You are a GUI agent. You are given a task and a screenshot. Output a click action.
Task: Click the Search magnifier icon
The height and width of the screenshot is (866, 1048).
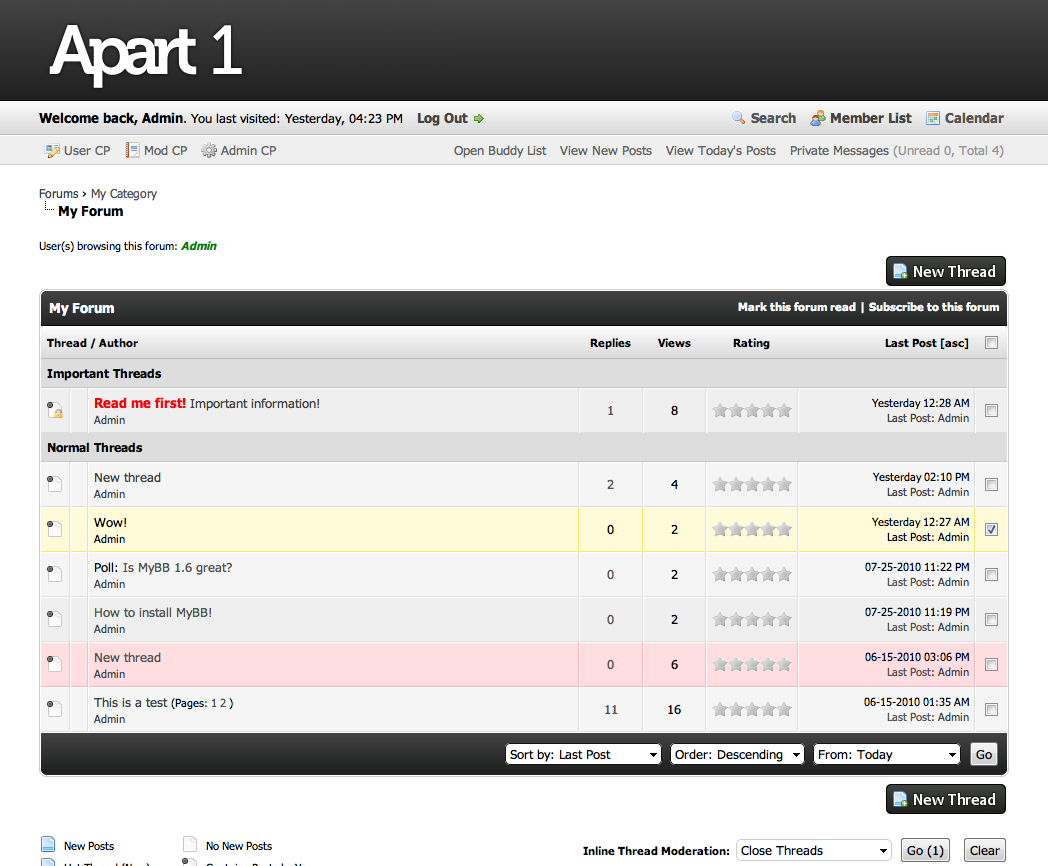click(739, 118)
